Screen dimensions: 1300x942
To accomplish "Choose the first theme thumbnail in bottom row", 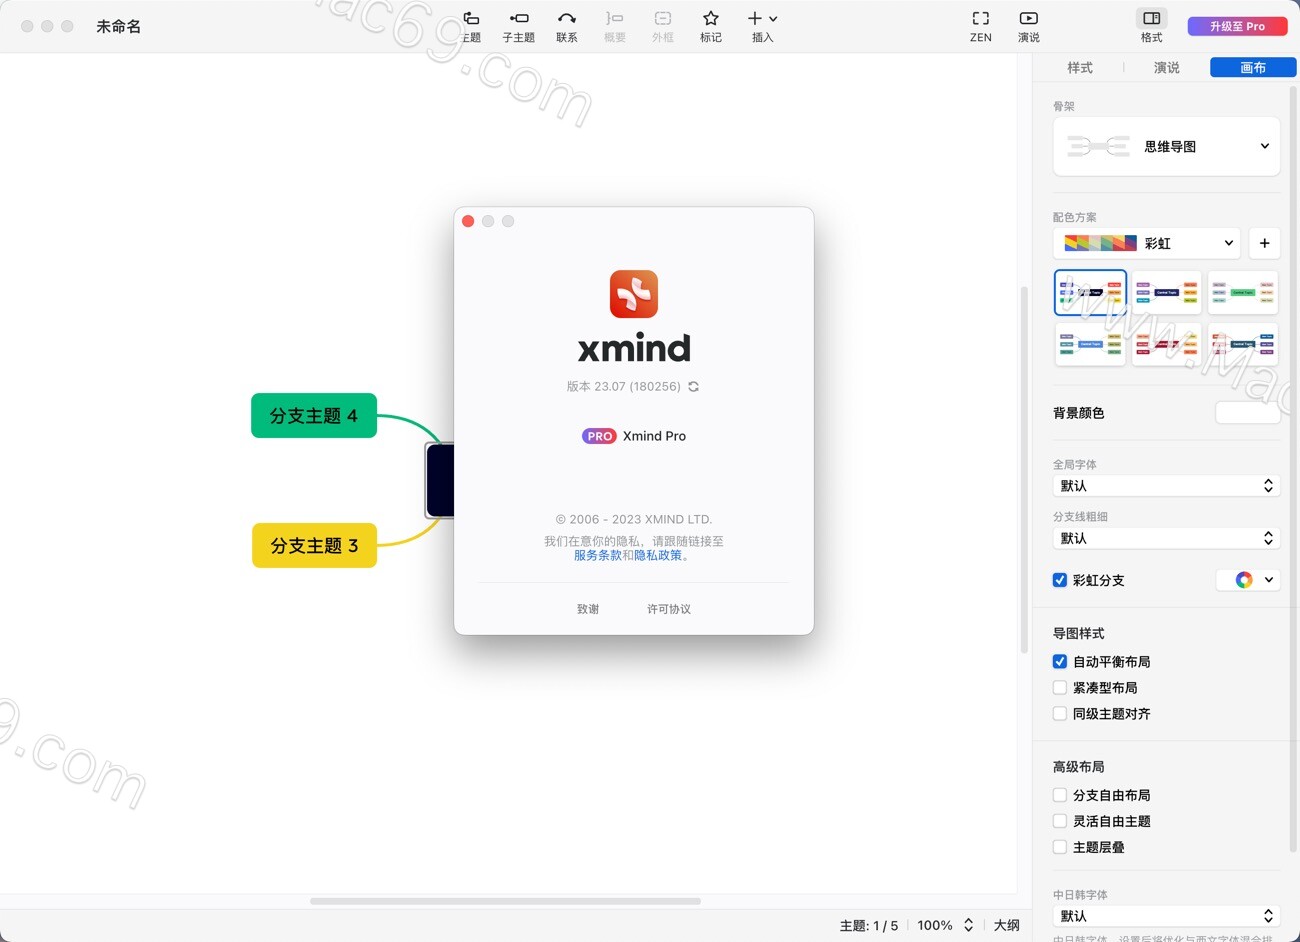I will click(x=1090, y=344).
